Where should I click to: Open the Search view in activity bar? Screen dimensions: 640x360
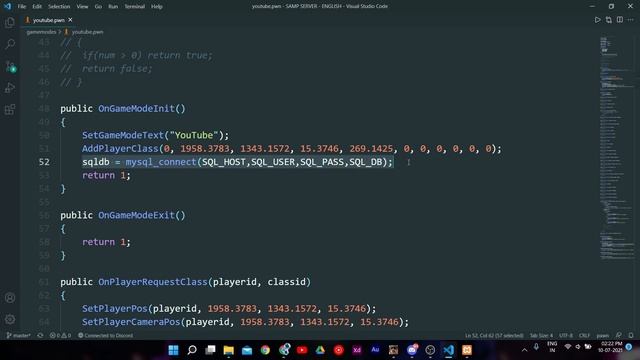click(x=10, y=44)
